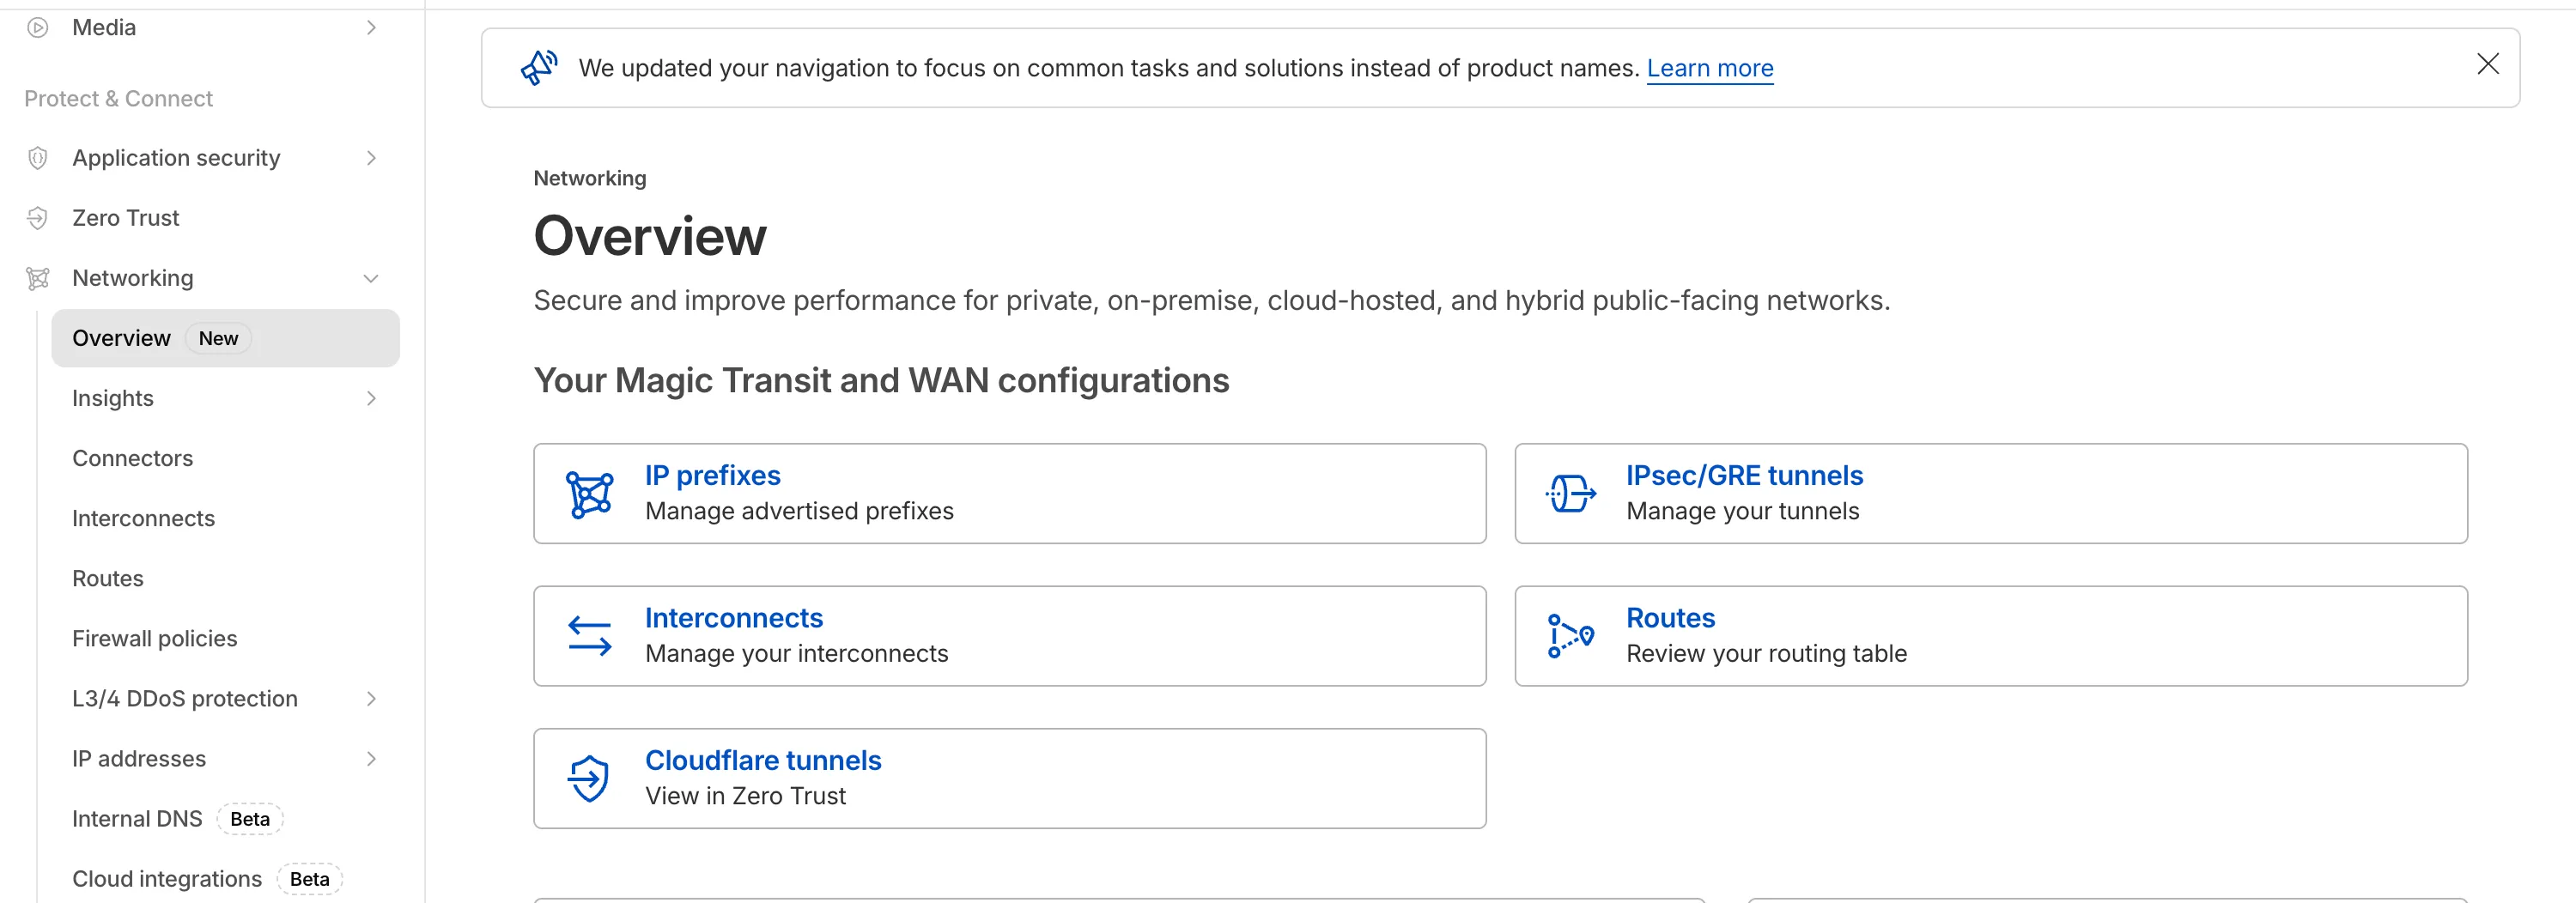Dismiss the navigation update banner
The image size is (2576, 903).
coord(2487,65)
